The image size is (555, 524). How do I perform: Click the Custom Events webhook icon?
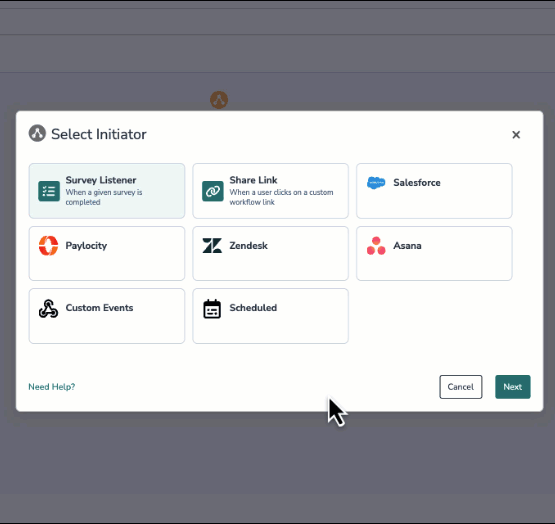[48, 308]
